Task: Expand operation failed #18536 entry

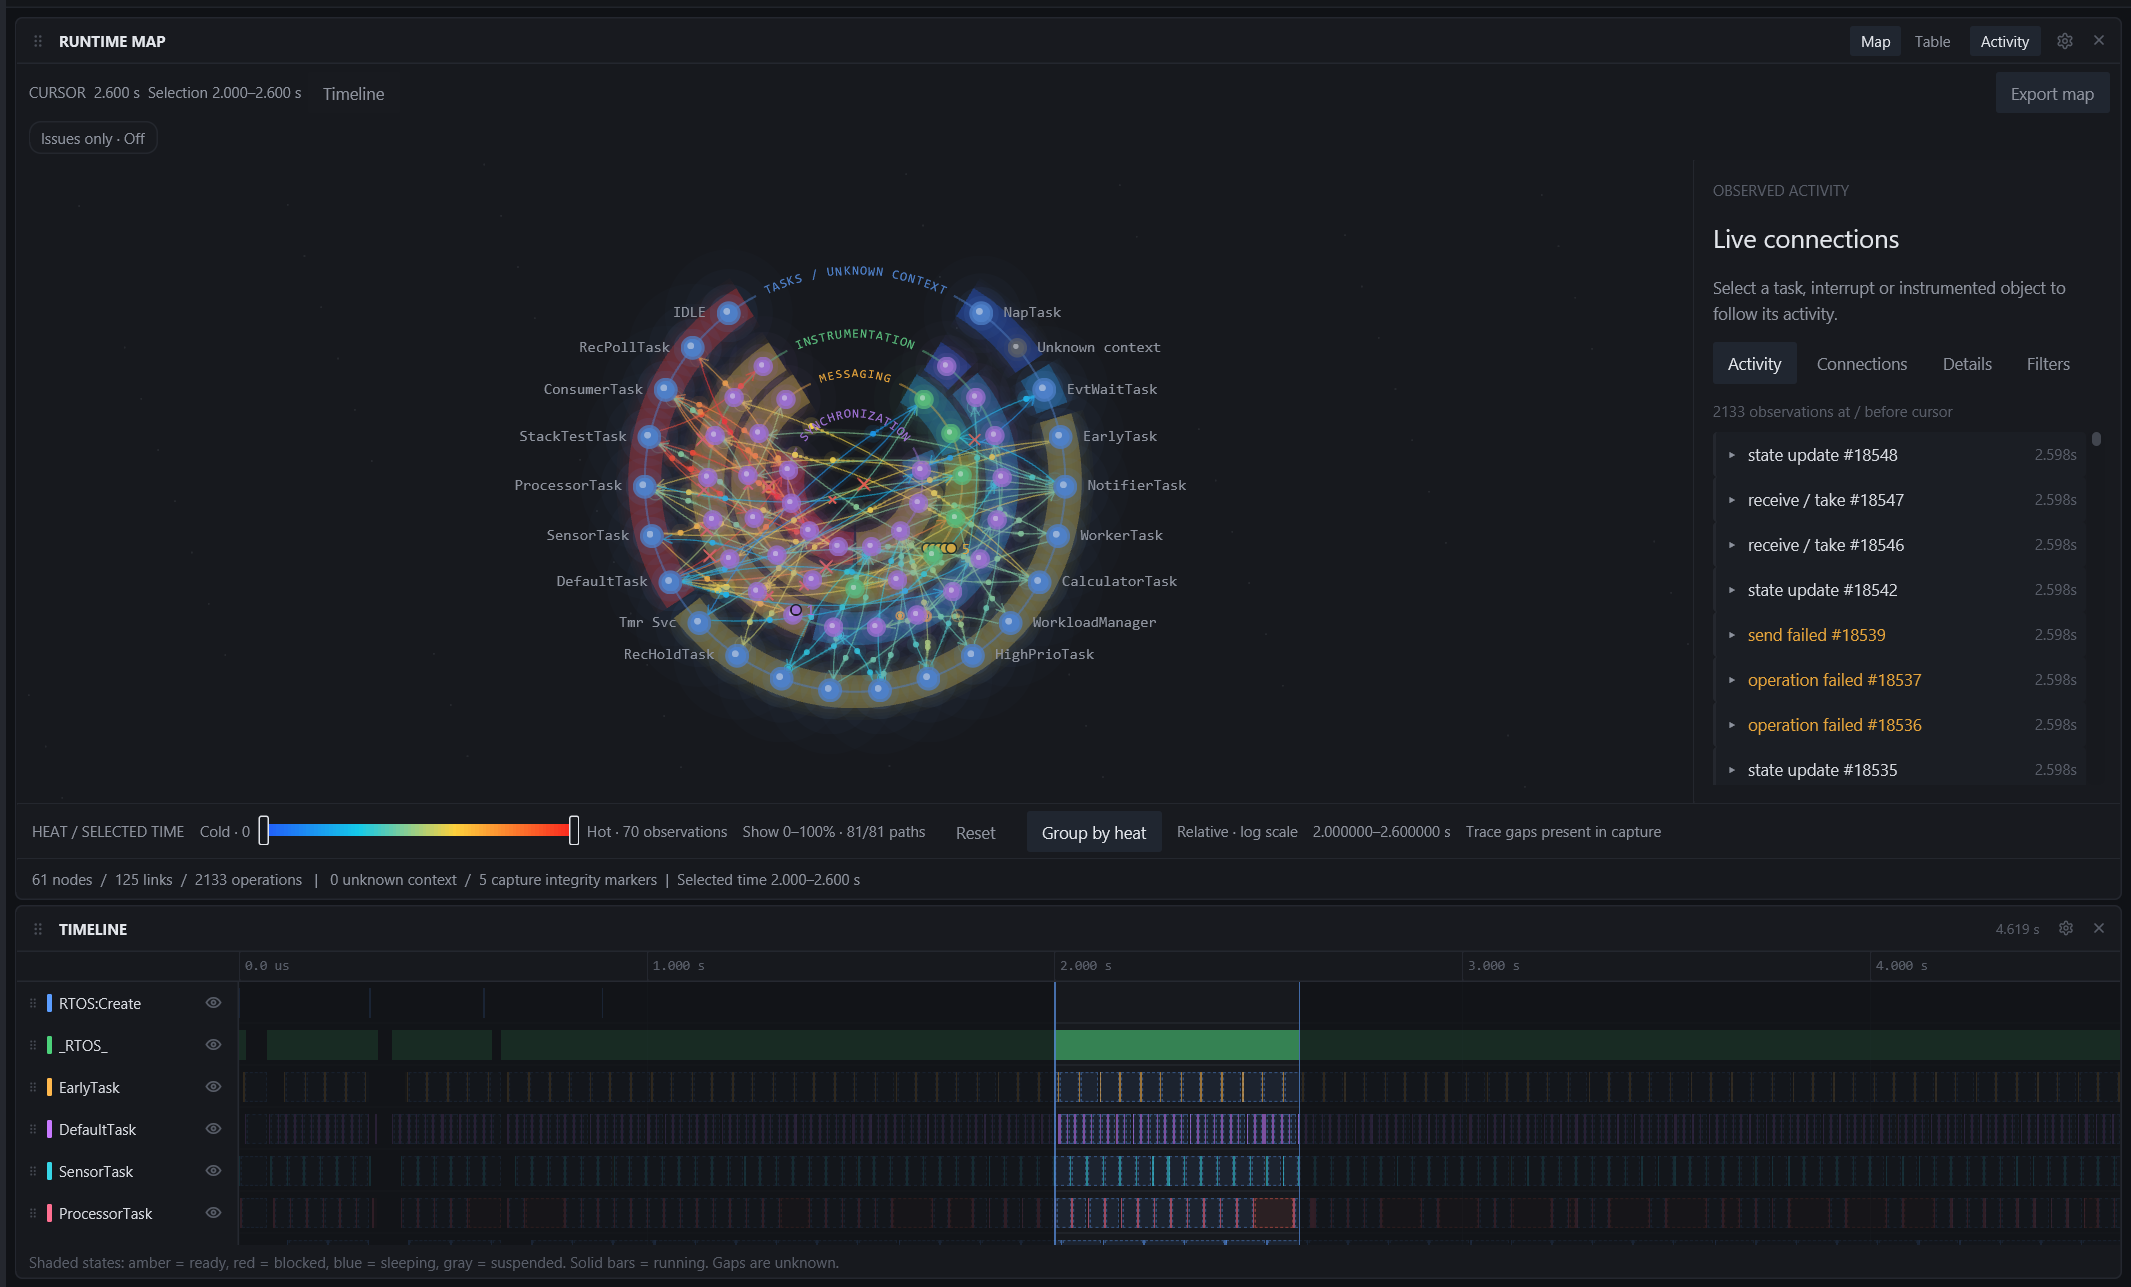Action: pos(1899,725)
